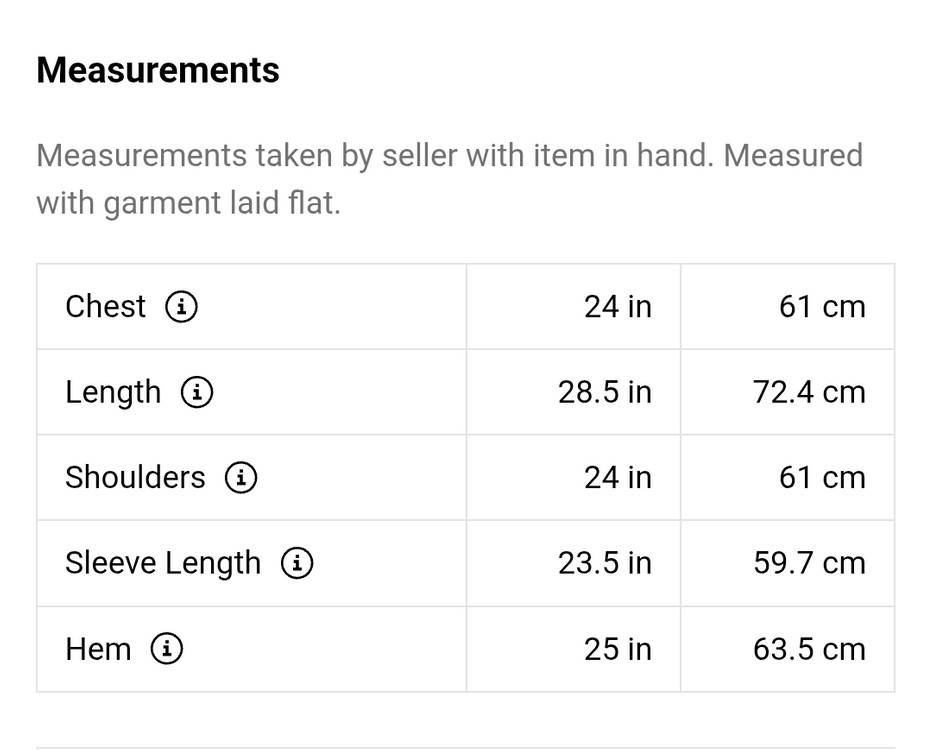Select the 72.4 cm length value
The height and width of the screenshot is (750, 932).
(808, 393)
